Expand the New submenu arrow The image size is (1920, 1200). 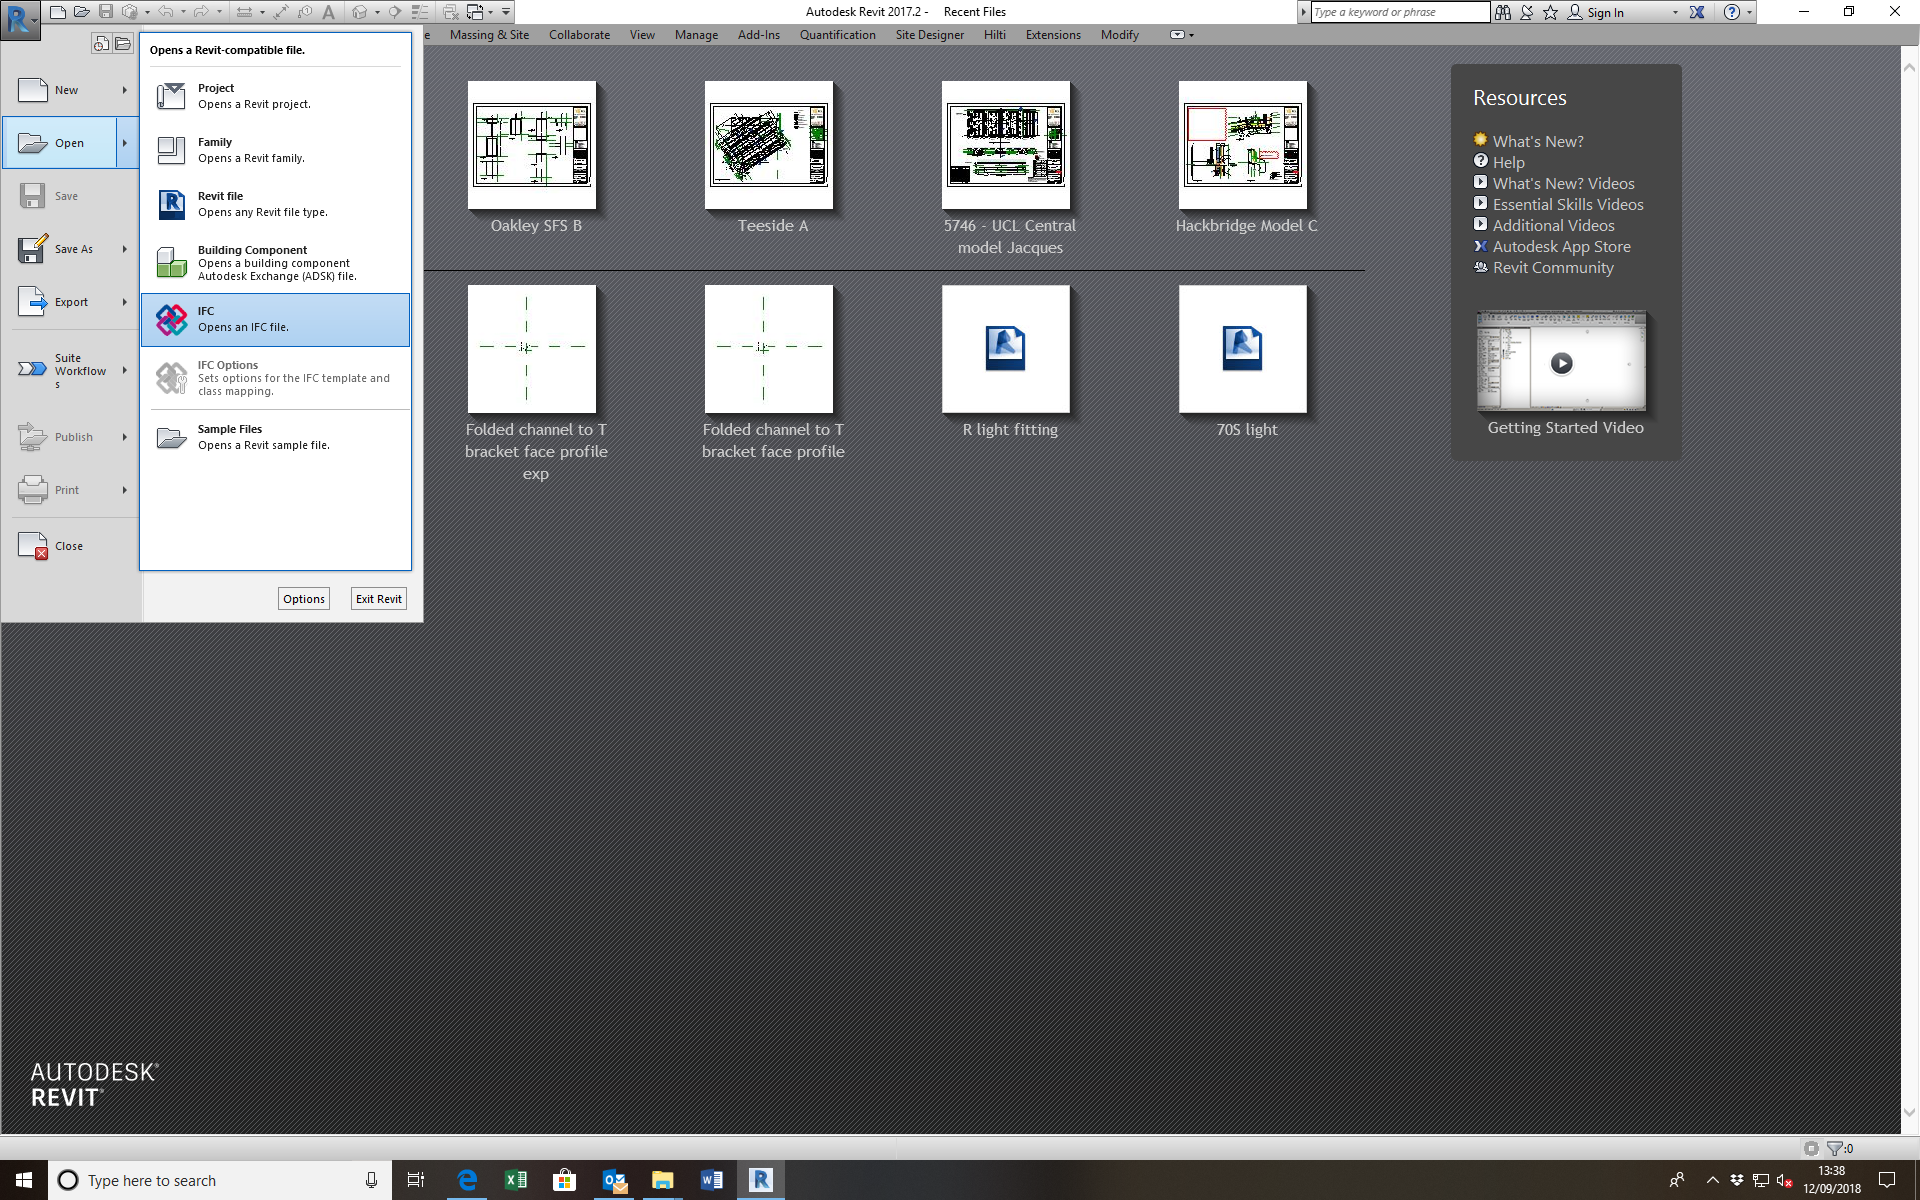pyautogui.click(x=125, y=90)
